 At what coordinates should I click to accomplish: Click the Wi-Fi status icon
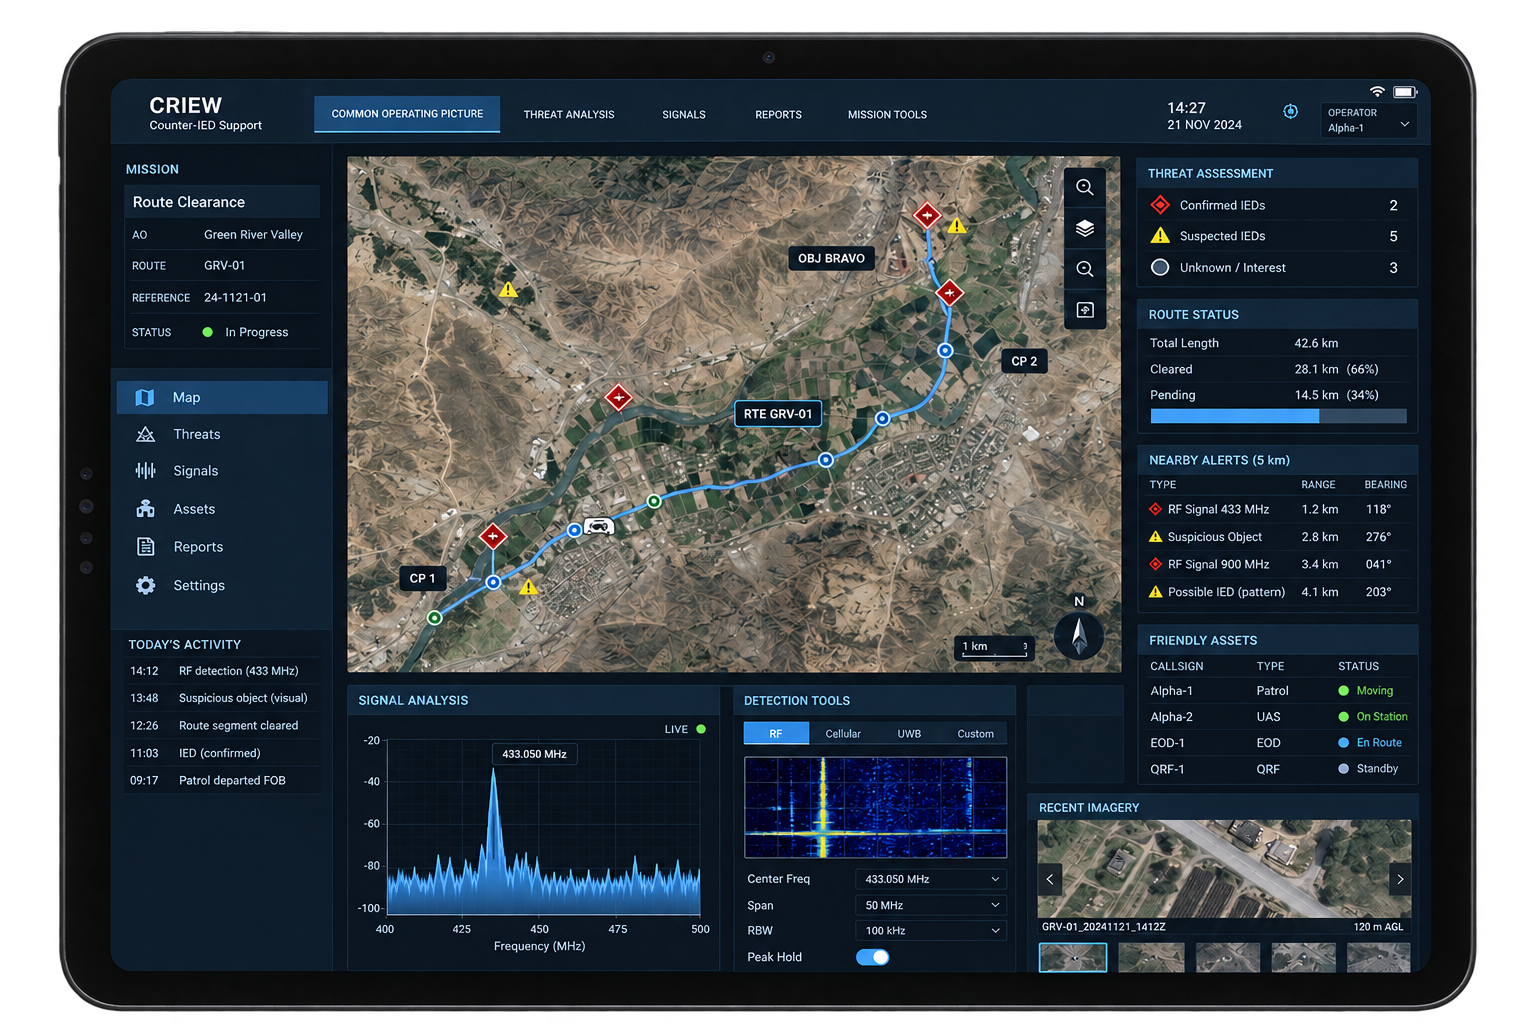pyautogui.click(x=1377, y=92)
